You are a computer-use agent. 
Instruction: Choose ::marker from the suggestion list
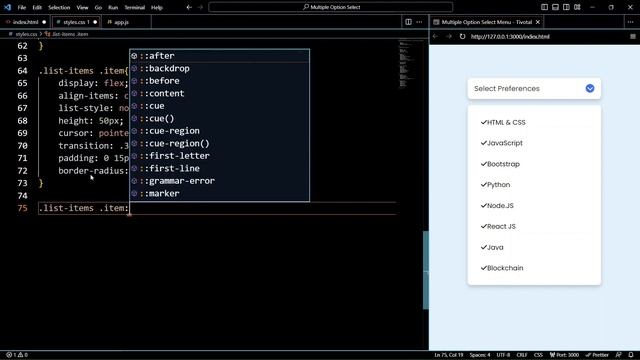pos(220,193)
